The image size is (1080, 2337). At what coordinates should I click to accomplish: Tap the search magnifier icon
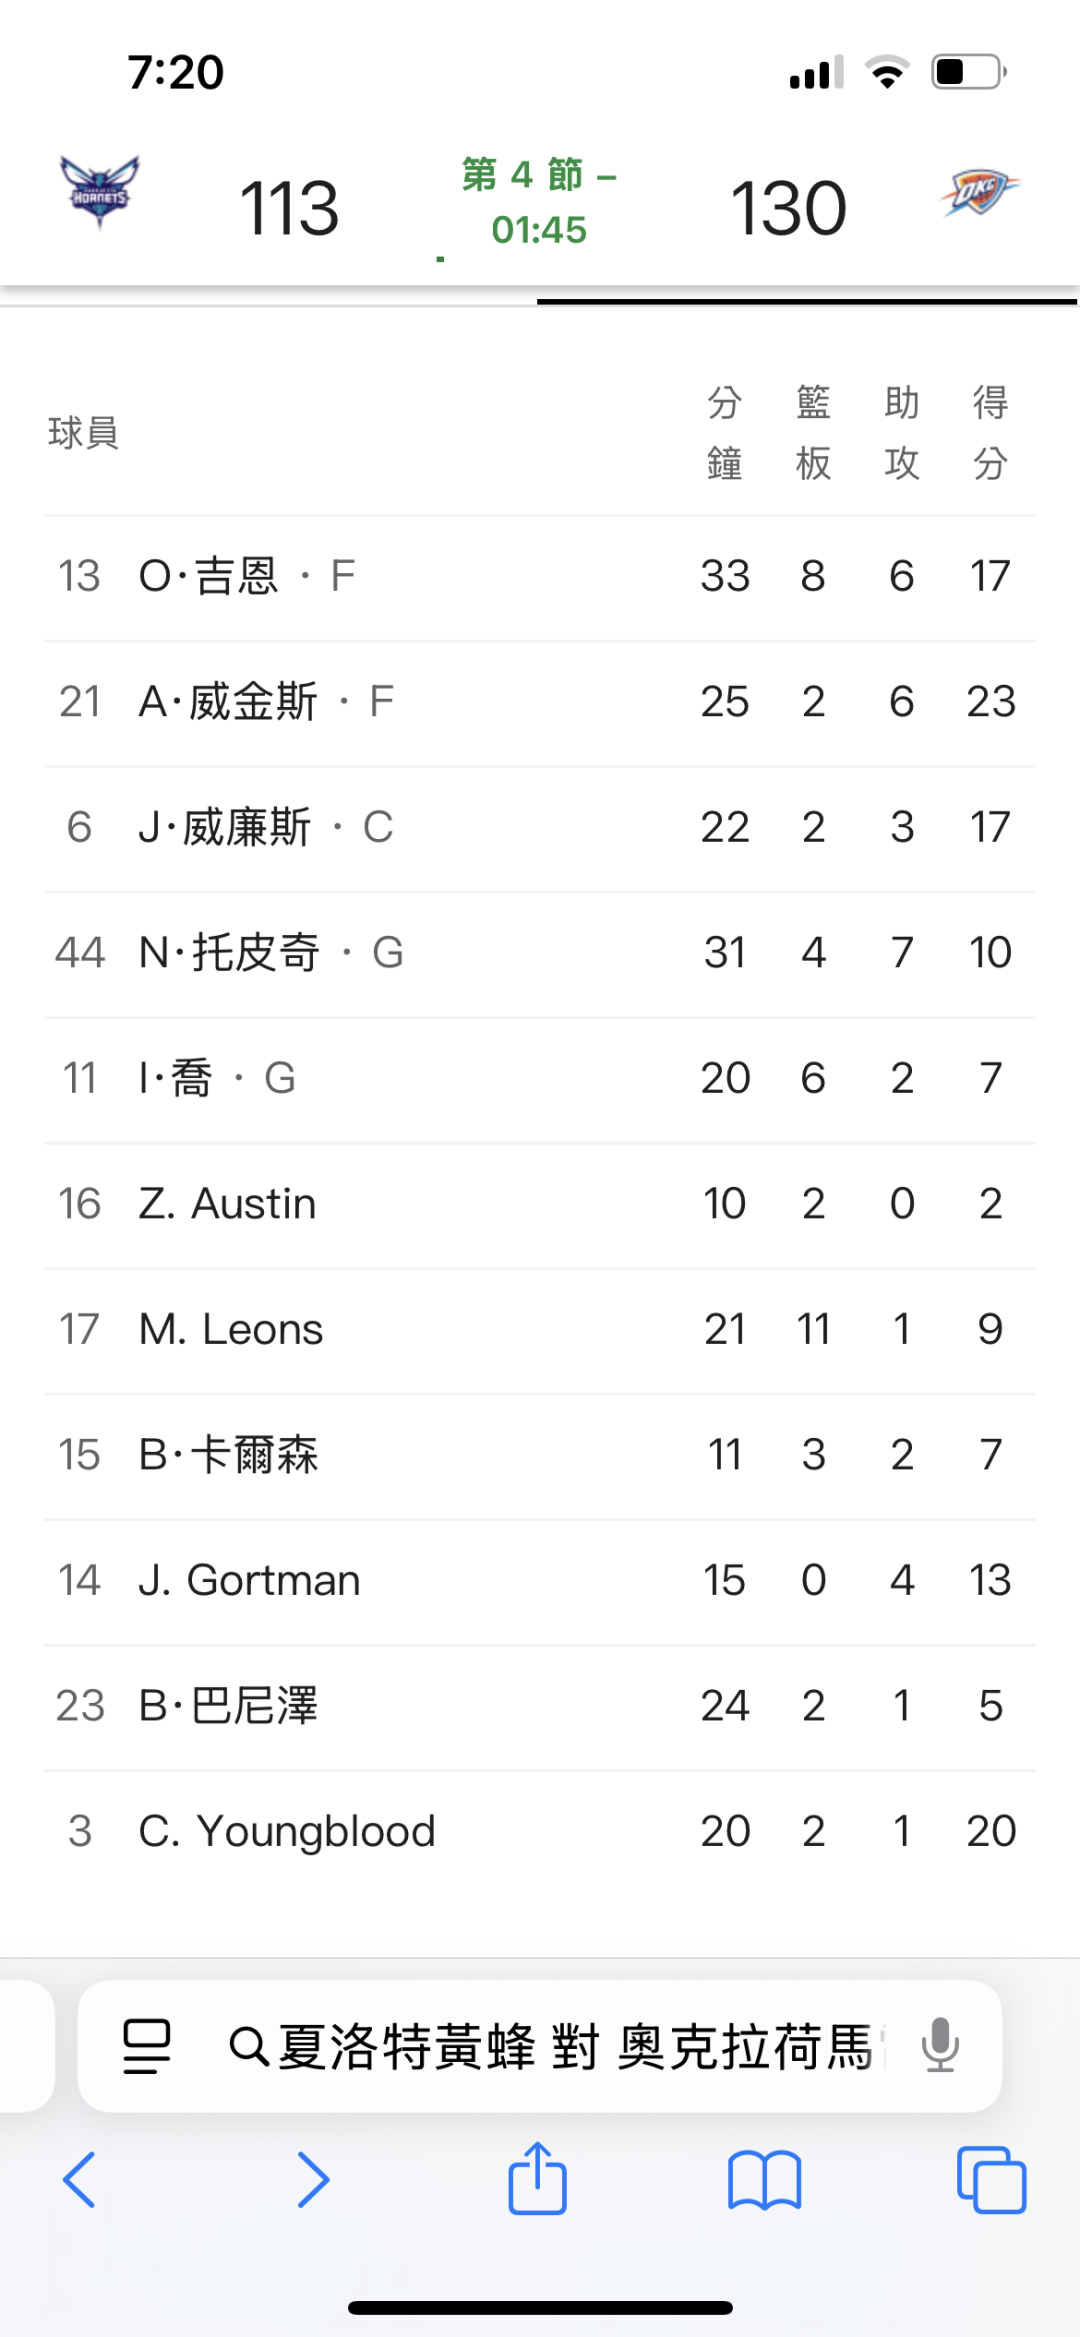(x=249, y=2046)
